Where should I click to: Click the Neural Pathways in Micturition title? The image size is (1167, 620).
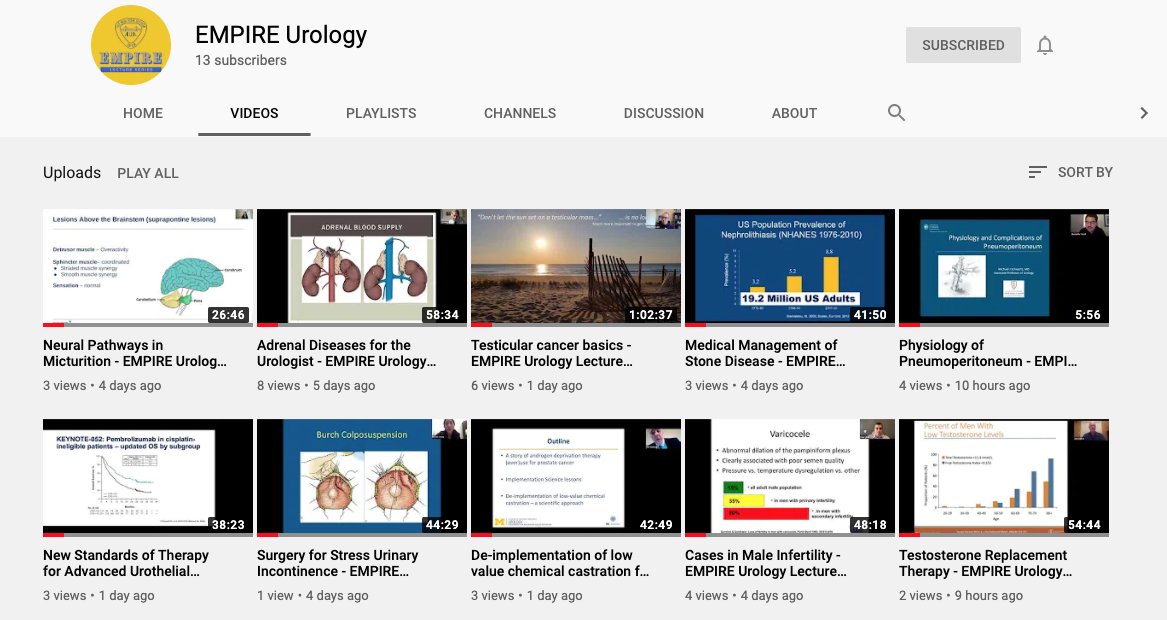pos(135,353)
